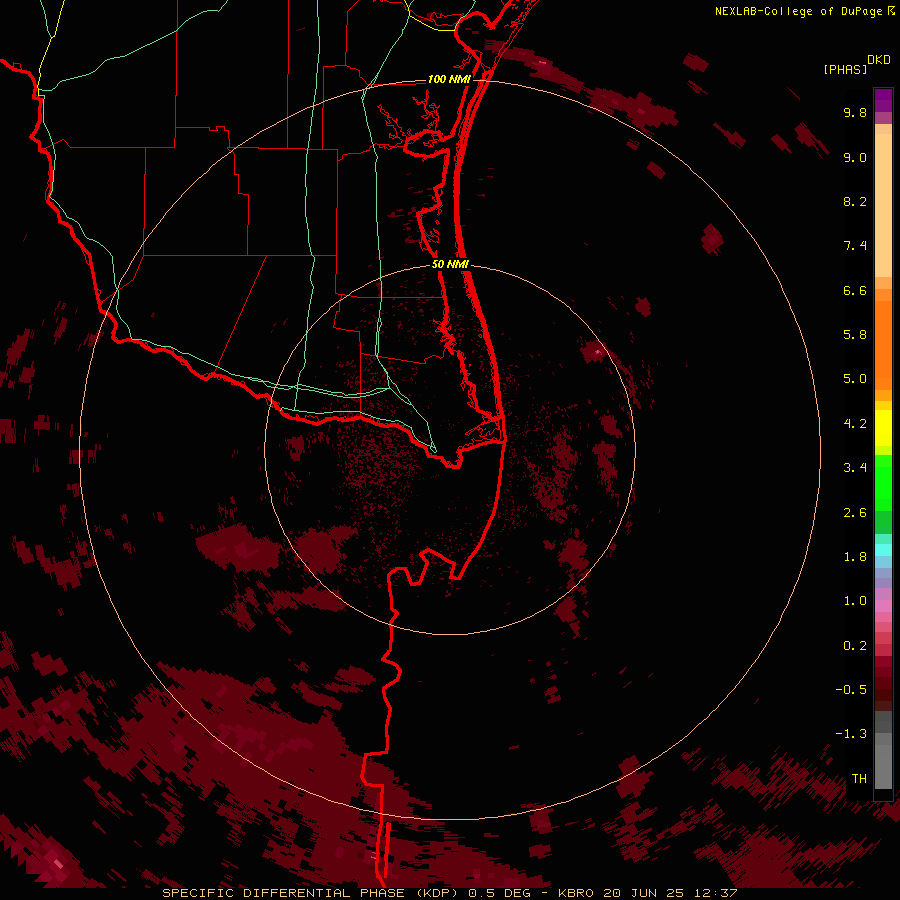The height and width of the screenshot is (900, 900).
Task: Click the 5.8 value on color scale
Action: [855, 335]
